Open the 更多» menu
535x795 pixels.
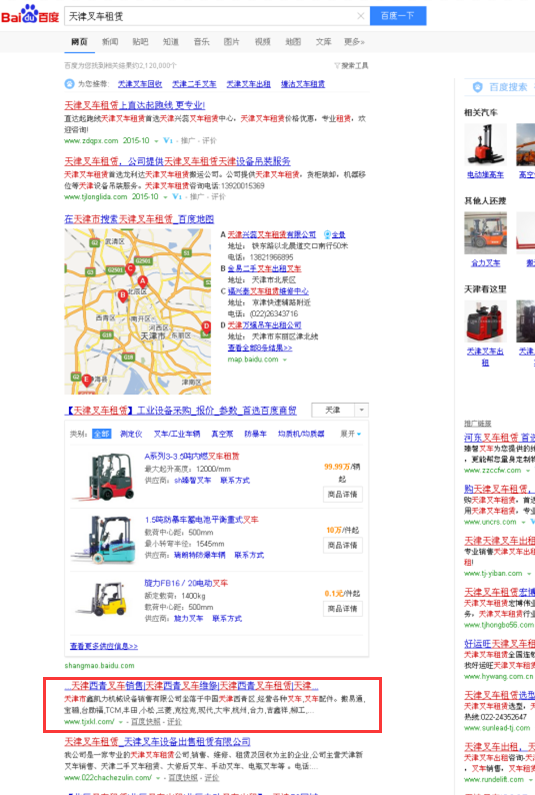354,42
